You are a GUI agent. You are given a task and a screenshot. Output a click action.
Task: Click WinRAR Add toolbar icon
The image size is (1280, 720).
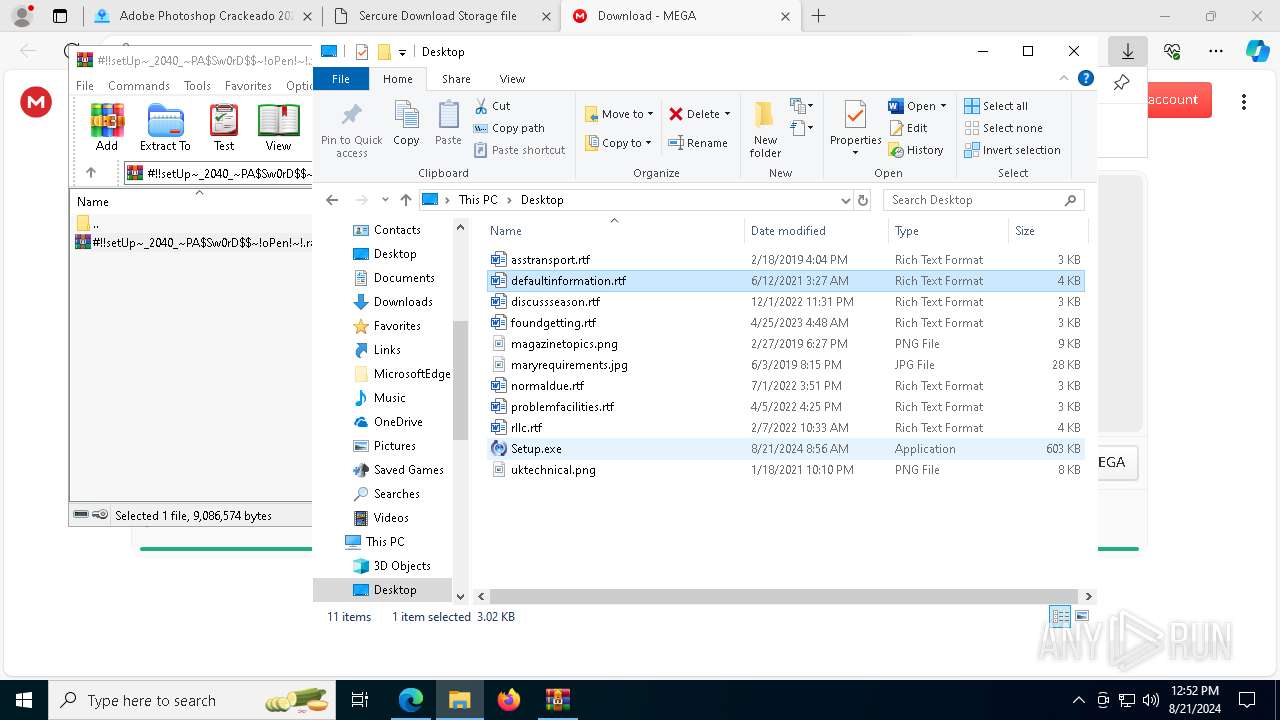tap(107, 127)
